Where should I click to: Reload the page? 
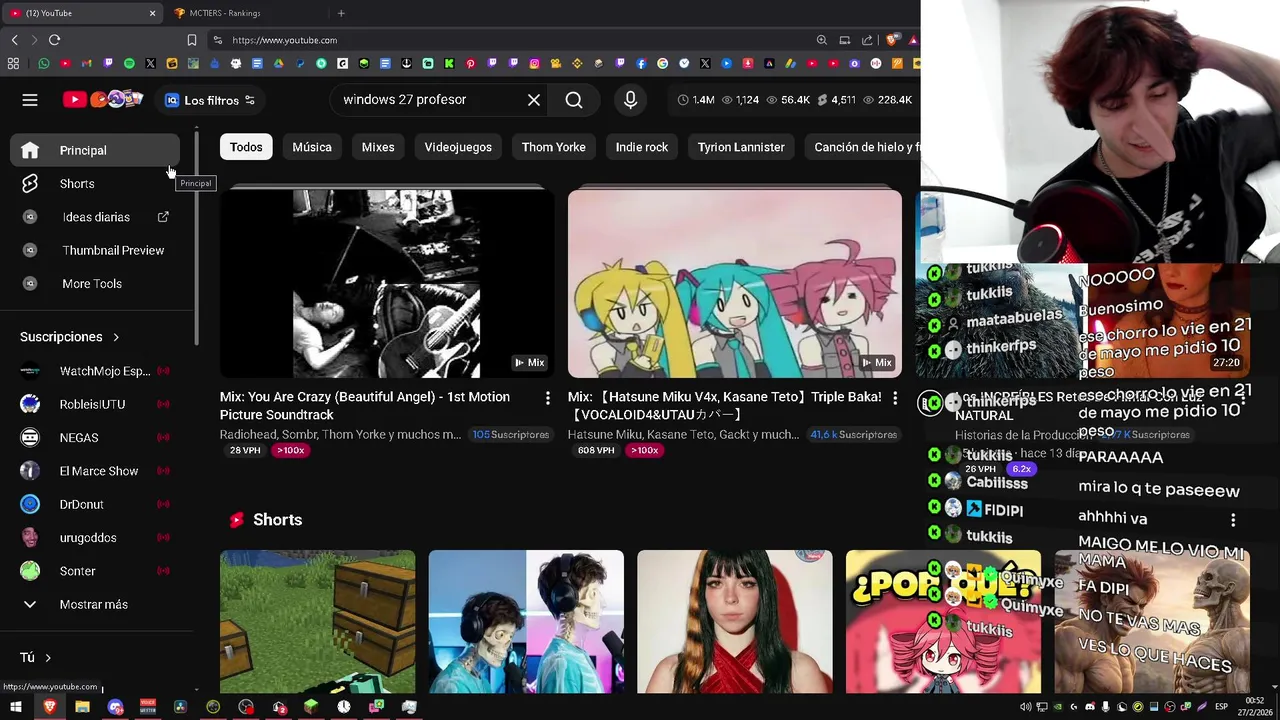[x=54, y=40]
